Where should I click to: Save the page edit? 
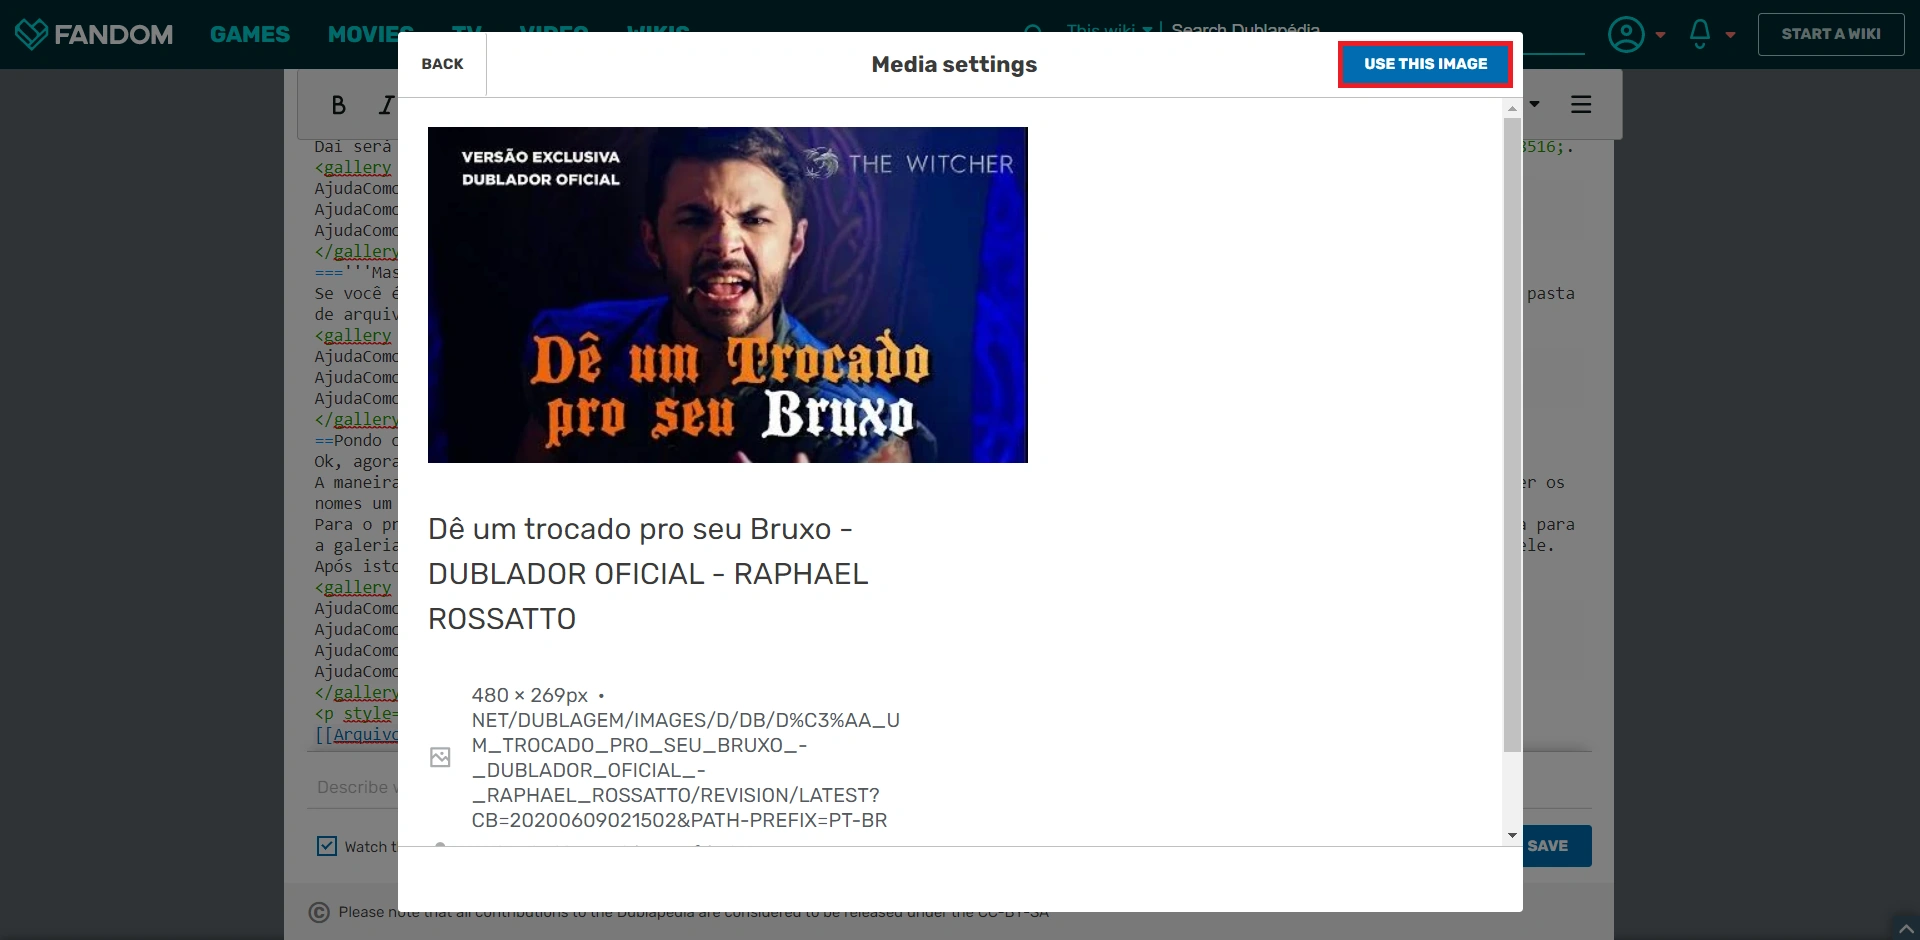pyautogui.click(x=1550, y=846)
